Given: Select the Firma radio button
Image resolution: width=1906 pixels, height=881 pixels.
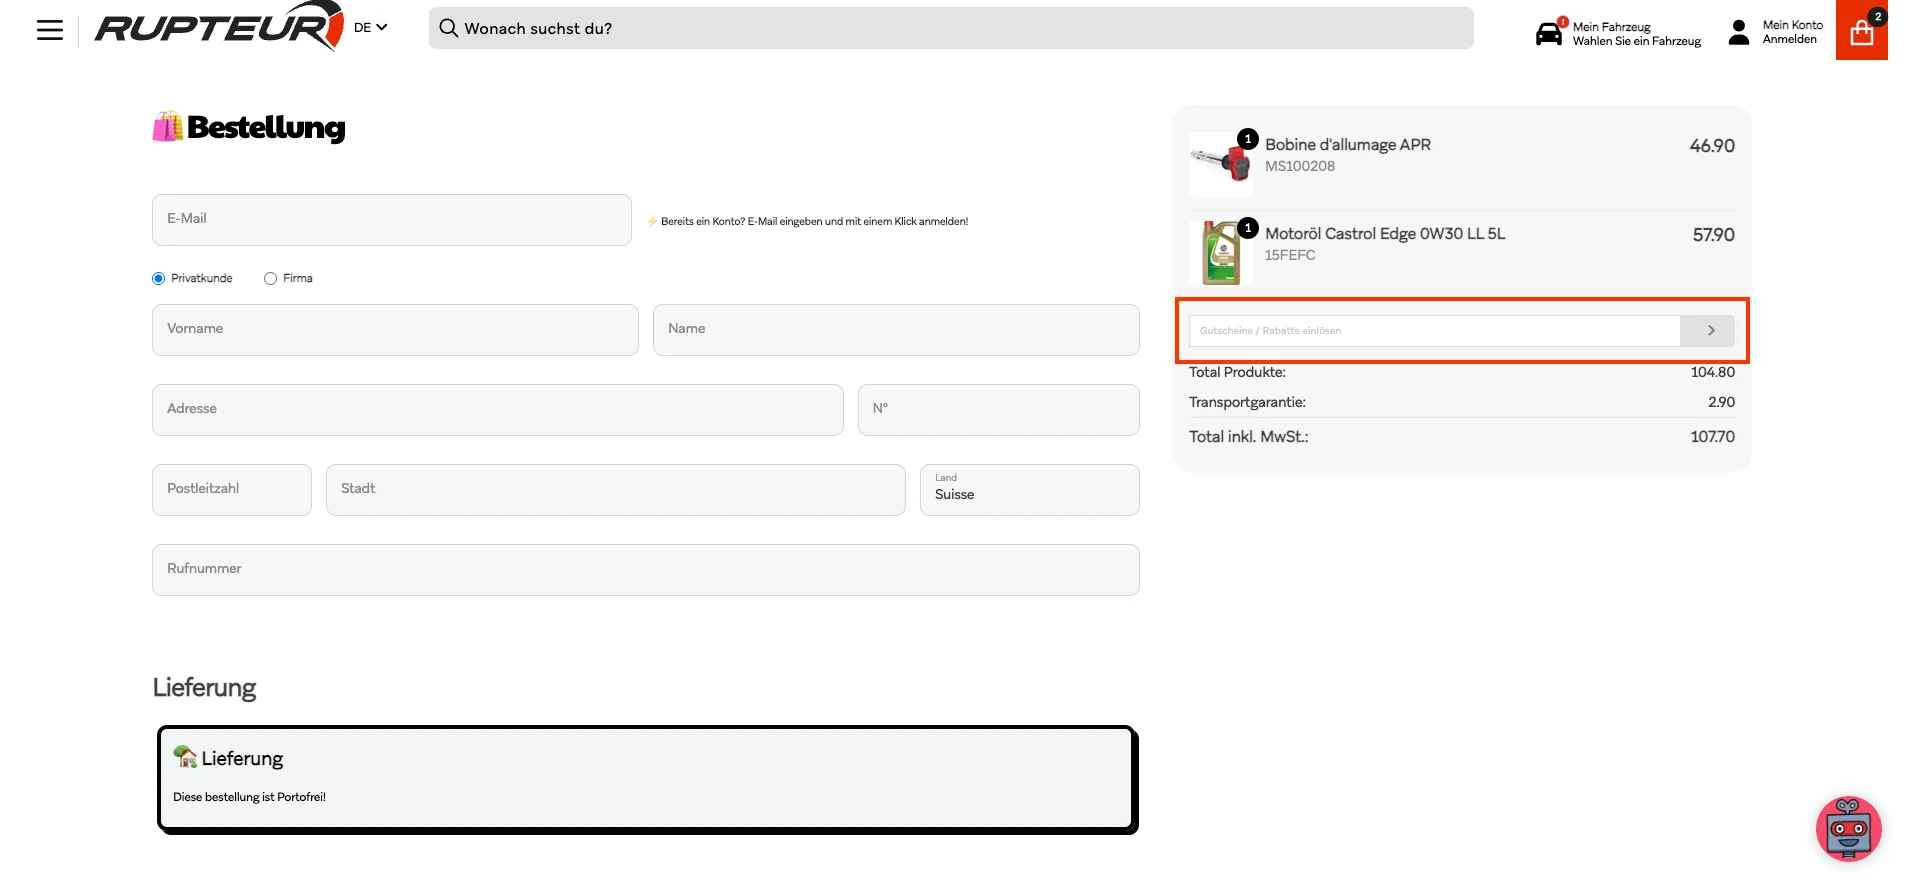Looking at the screenshot, I should click(270, 279).
